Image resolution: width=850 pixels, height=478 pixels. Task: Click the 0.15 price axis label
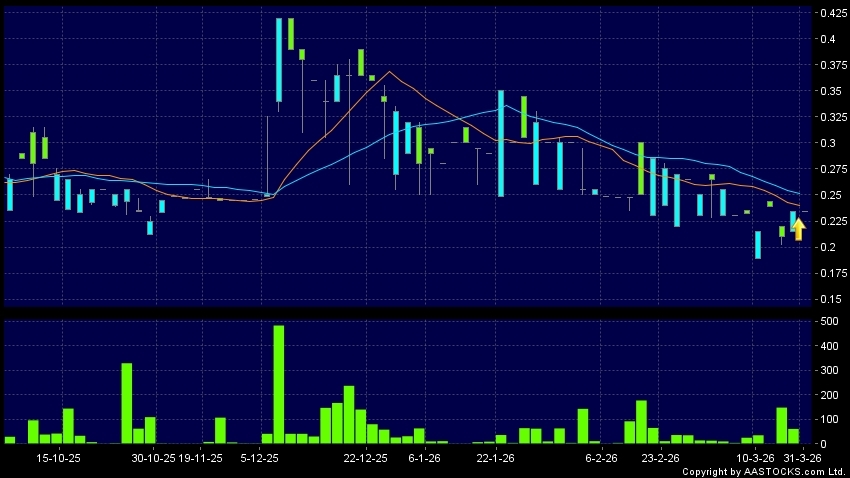pos(829,299)
